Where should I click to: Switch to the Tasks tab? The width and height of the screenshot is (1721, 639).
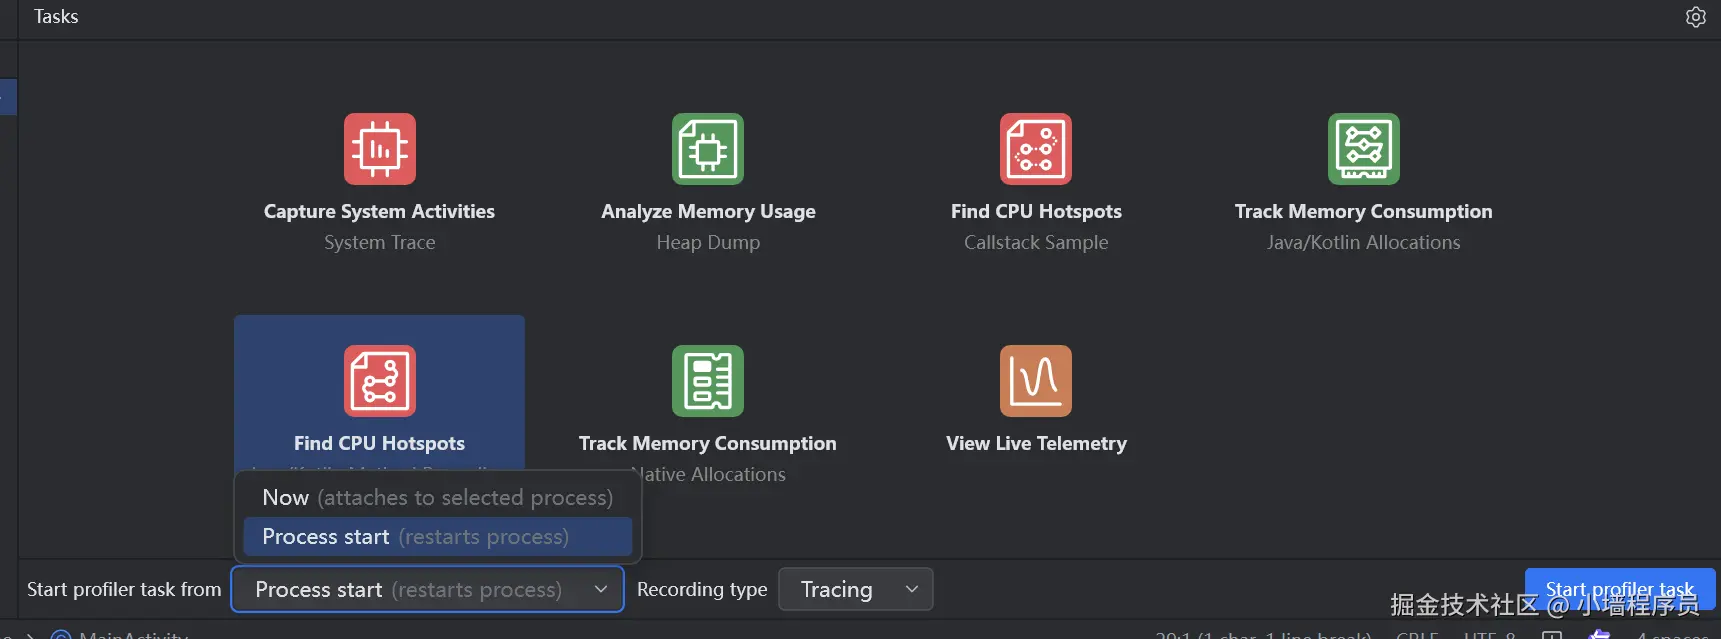pos(56,17)
